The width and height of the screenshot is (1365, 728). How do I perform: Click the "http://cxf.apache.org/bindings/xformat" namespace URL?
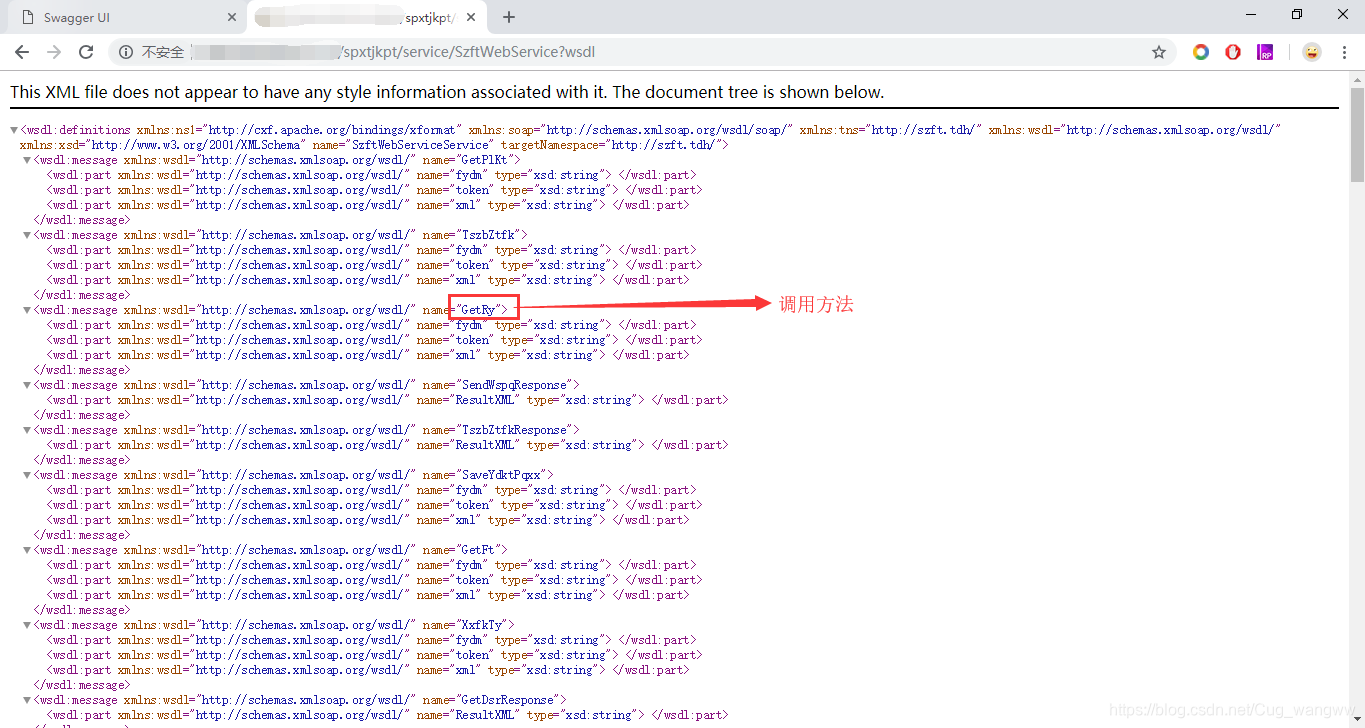pyautogui.click(x=333, y=130)
